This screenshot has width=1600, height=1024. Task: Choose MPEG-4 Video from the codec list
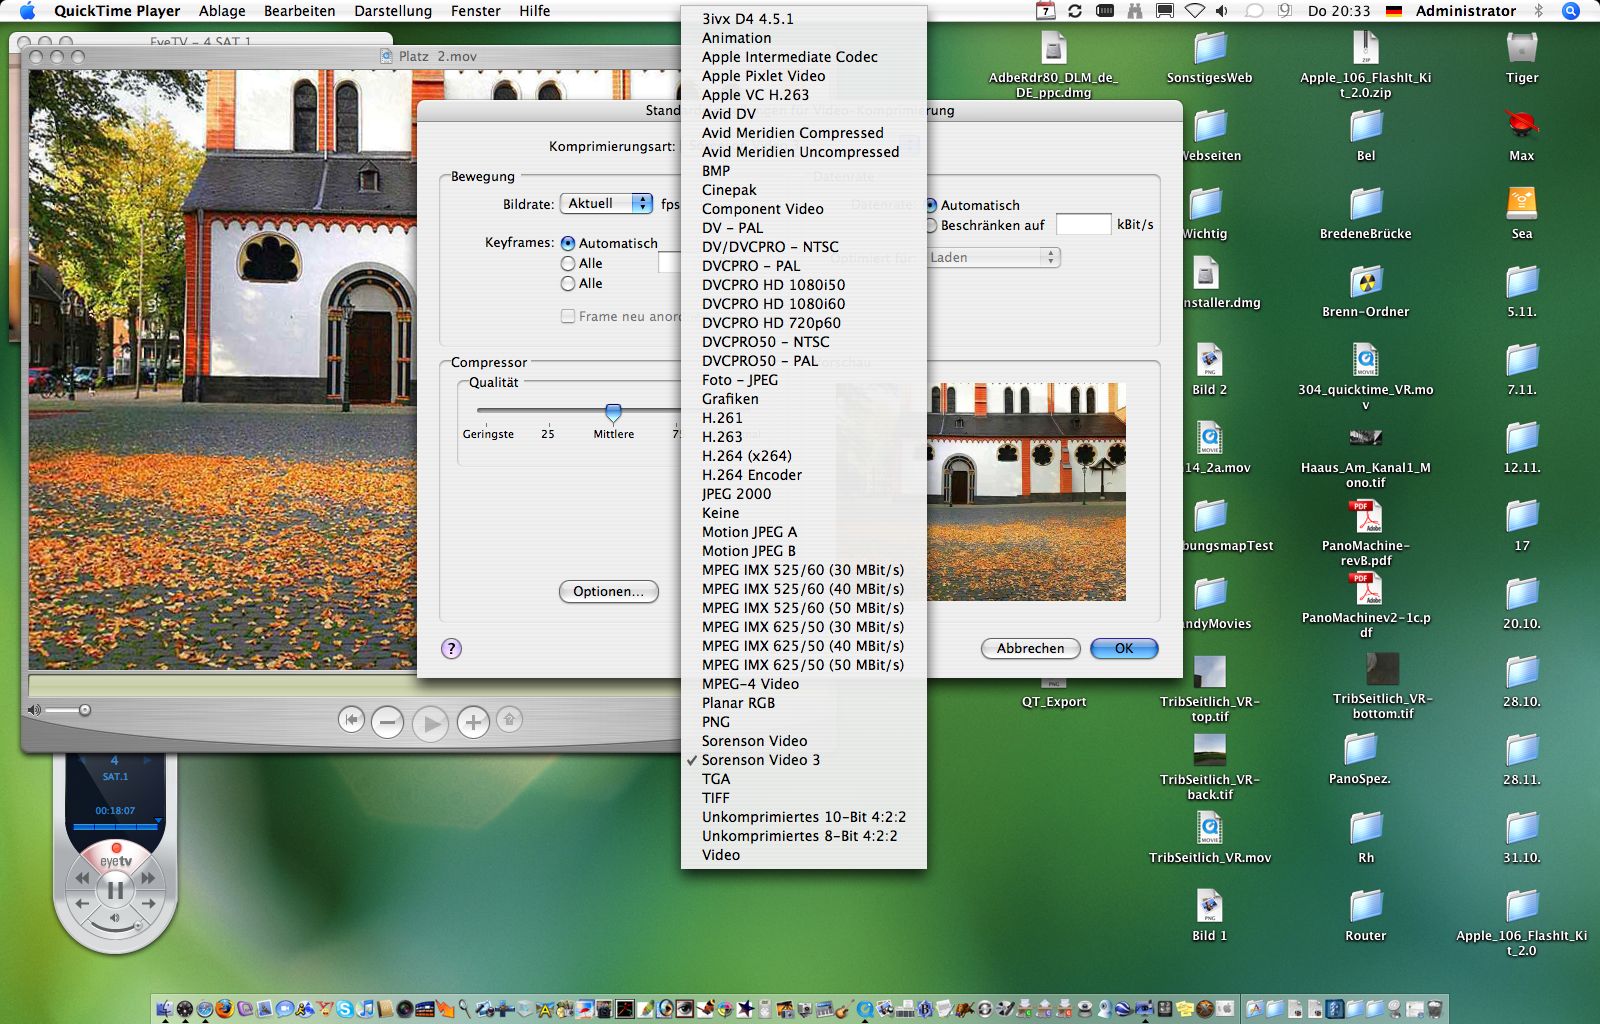pyautogui.click(x=750, y=684)
